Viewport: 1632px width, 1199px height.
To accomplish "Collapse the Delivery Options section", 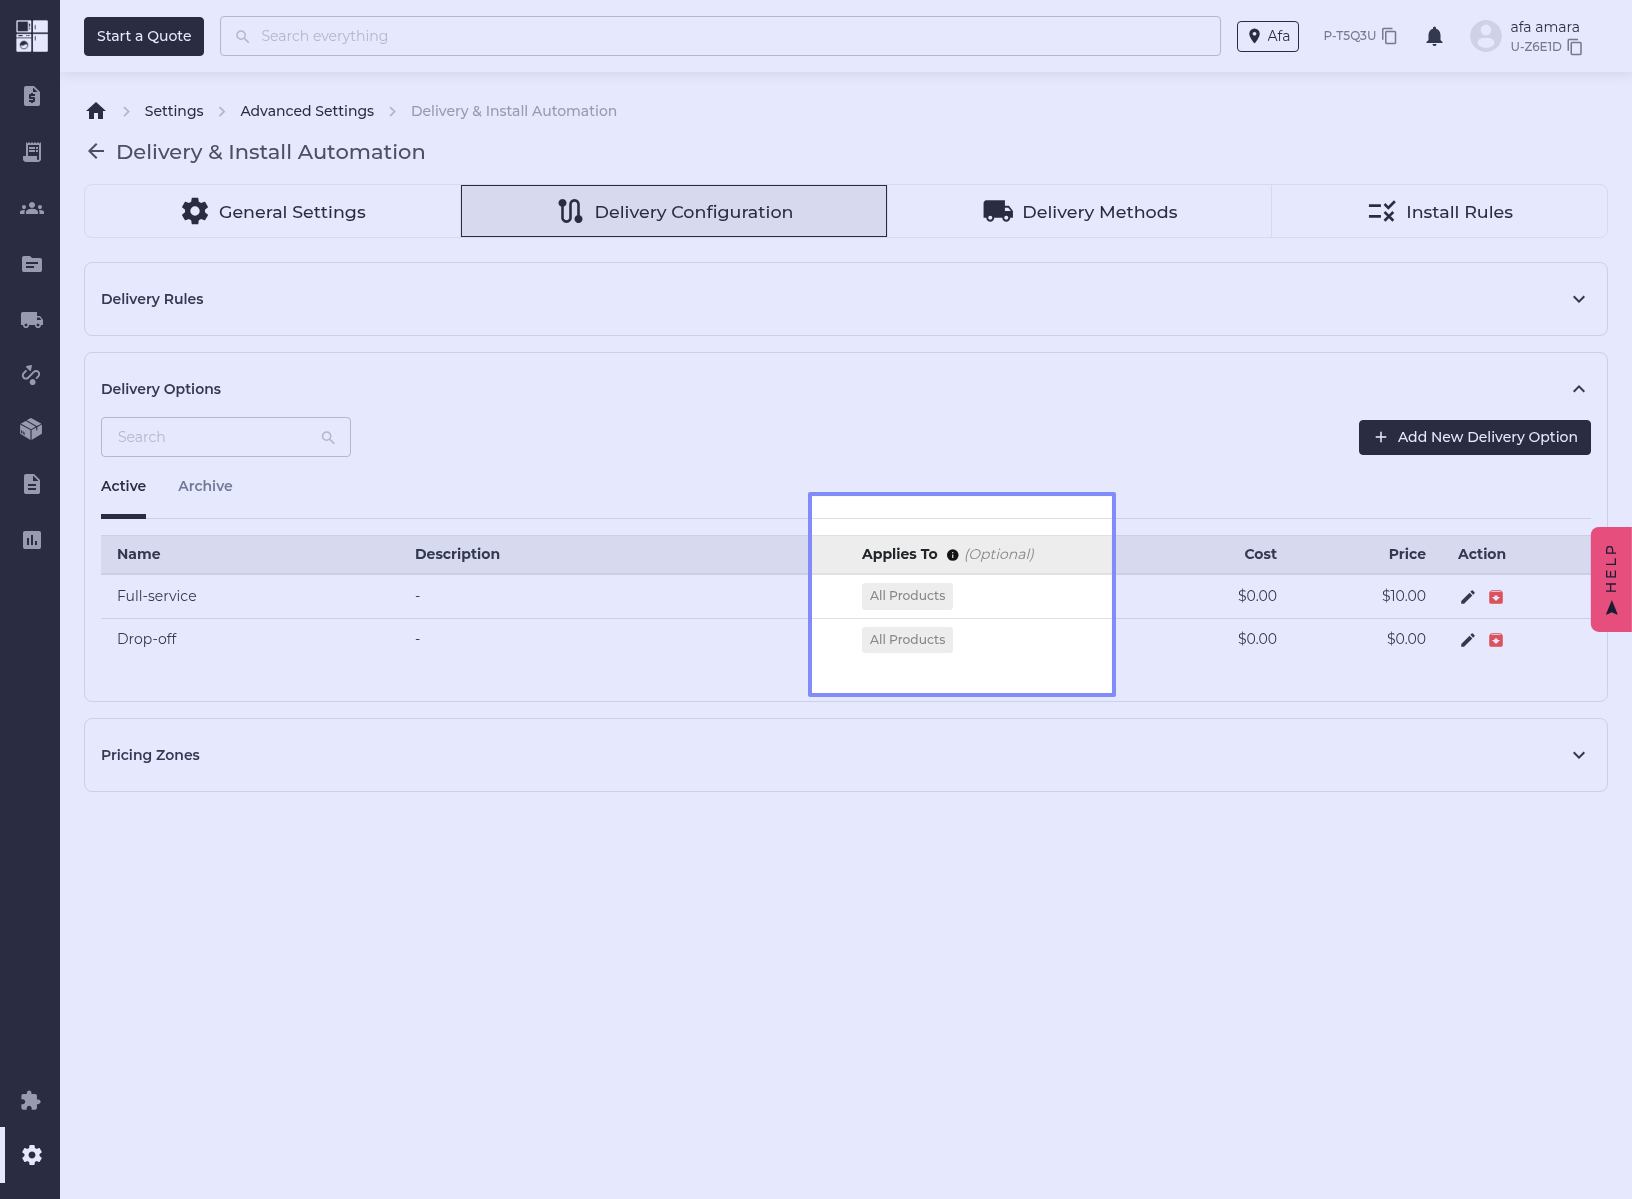I will pyautogui.click(x=1578, y=389).
